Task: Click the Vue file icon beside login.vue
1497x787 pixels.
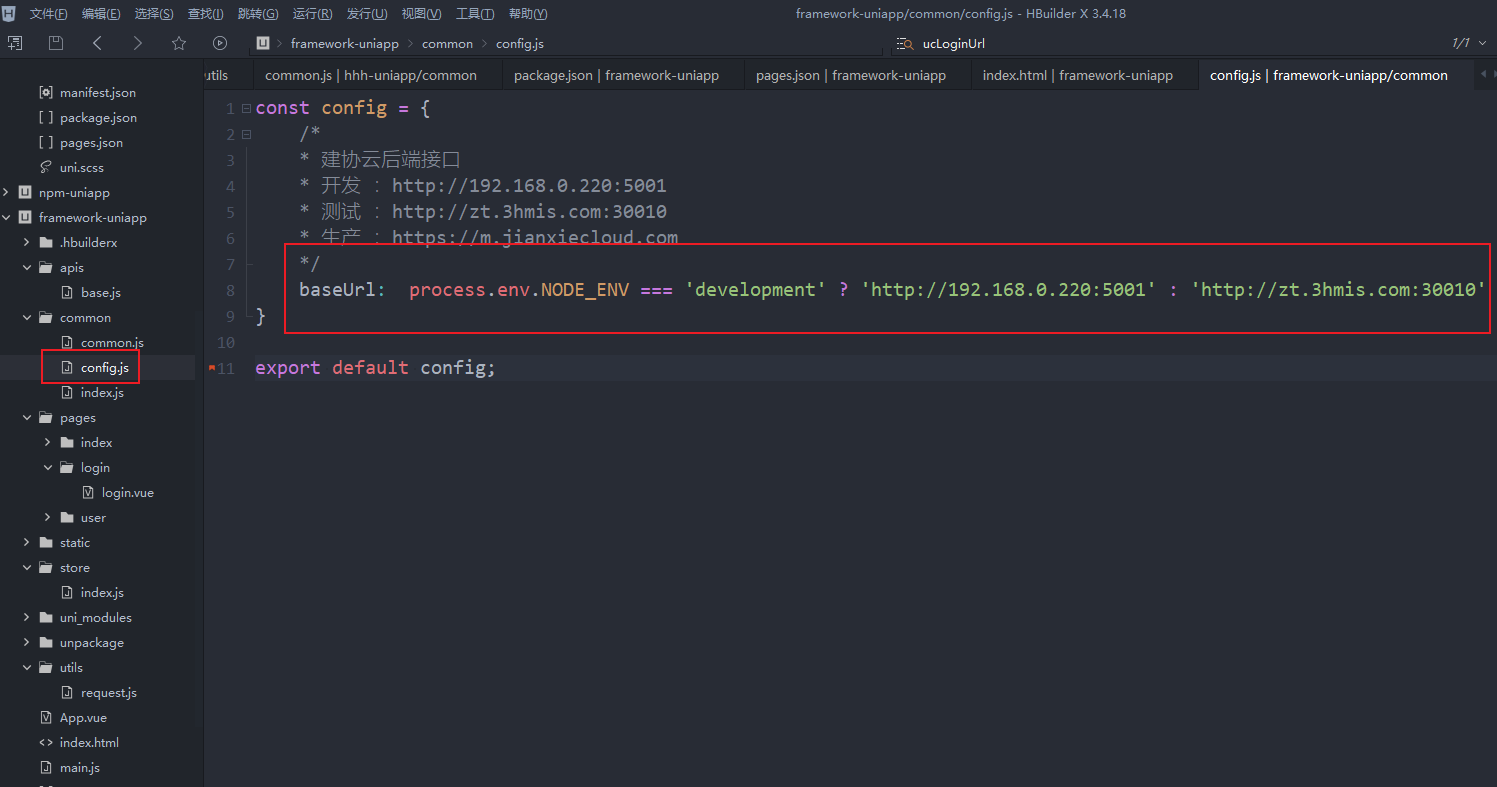Action: [x=88, y=492]
